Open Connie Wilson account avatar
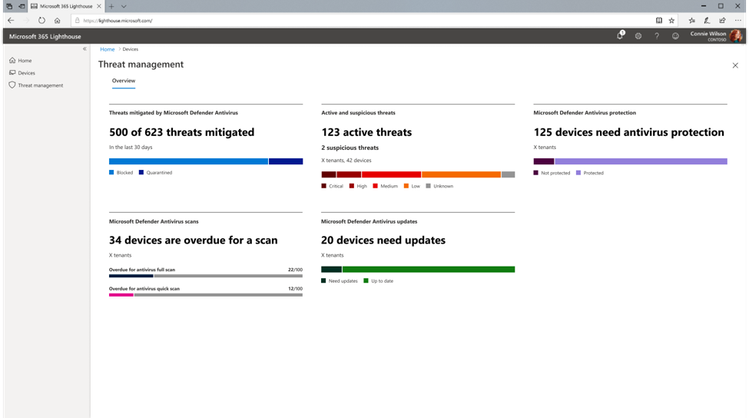This screenshot has width=749, height=418. [x=736, y=36]
